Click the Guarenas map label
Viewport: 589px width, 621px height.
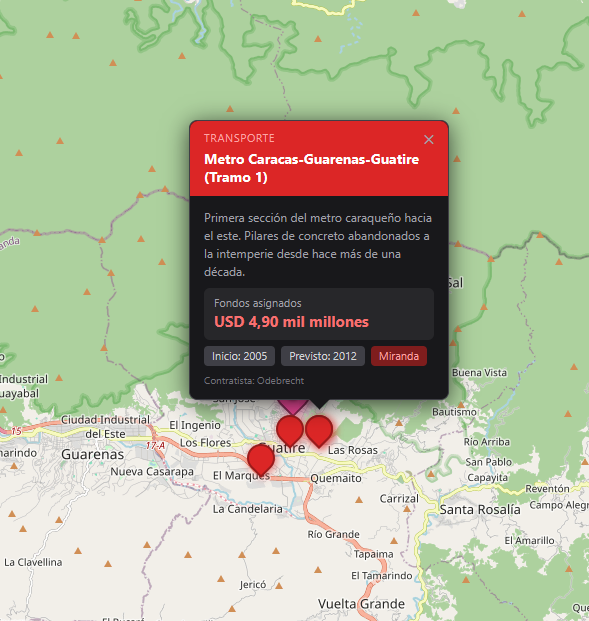coord(93,454)
